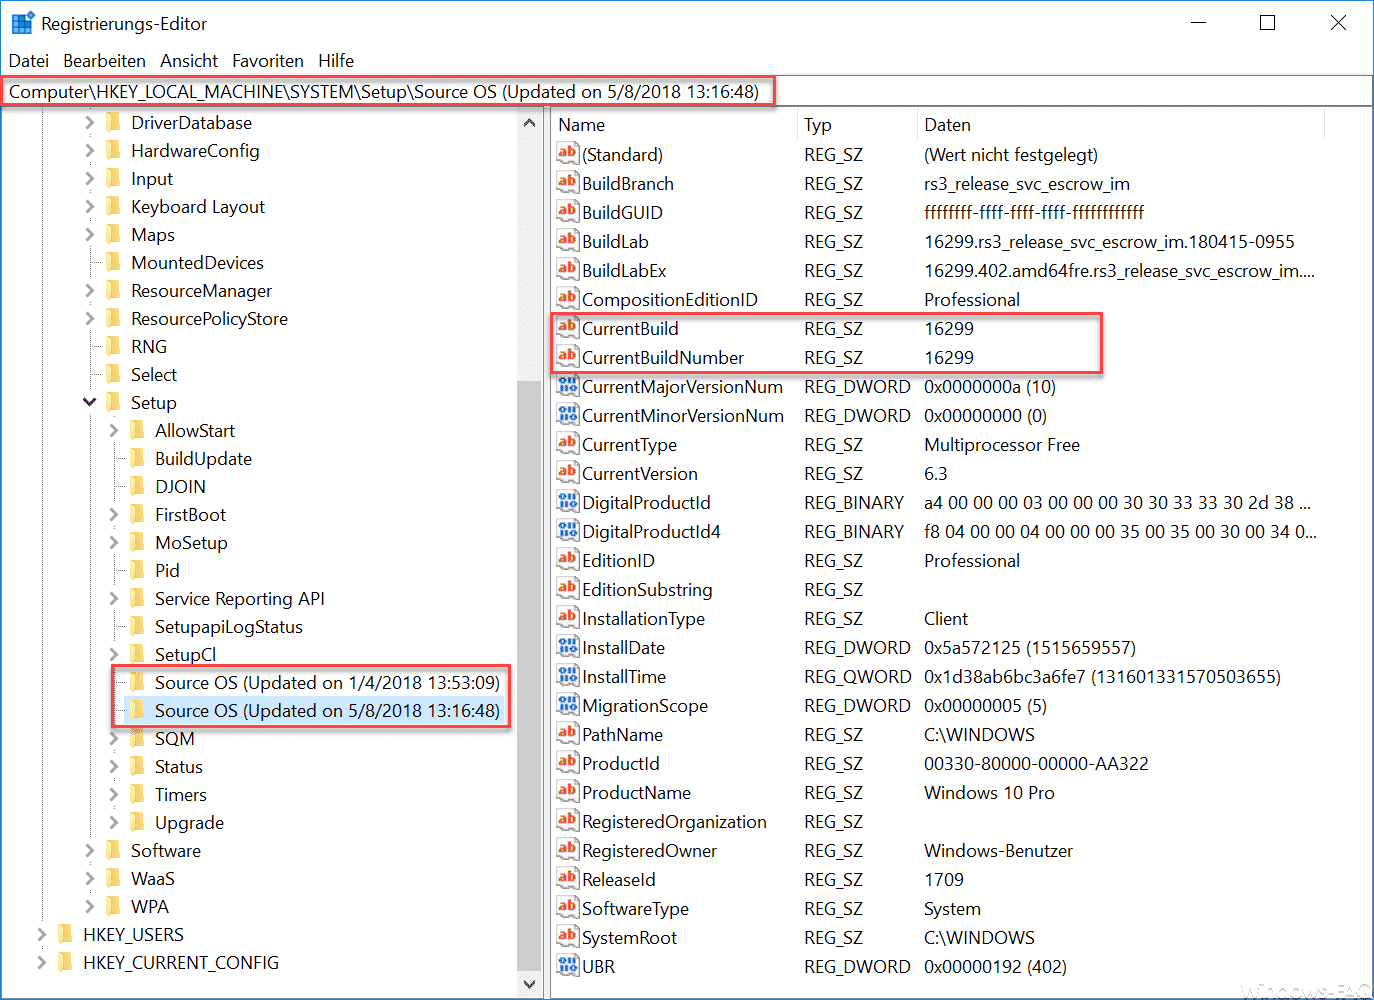Click the CurrentBuild string value icon
1374x1000 pixels.
pyautogui.click(x=568, y=328)
